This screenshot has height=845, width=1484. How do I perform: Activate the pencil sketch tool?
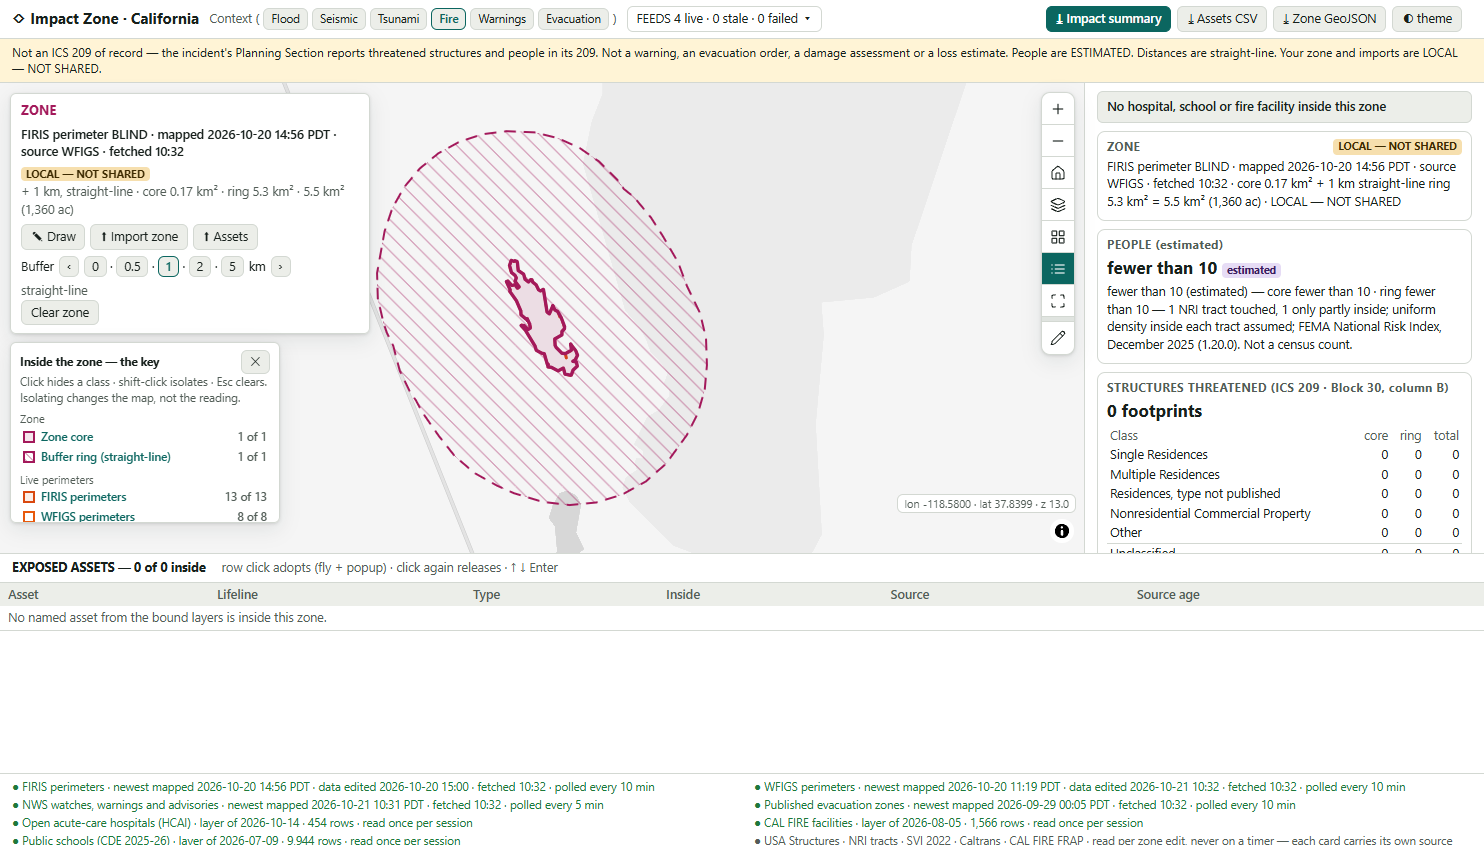(1058, 338)
